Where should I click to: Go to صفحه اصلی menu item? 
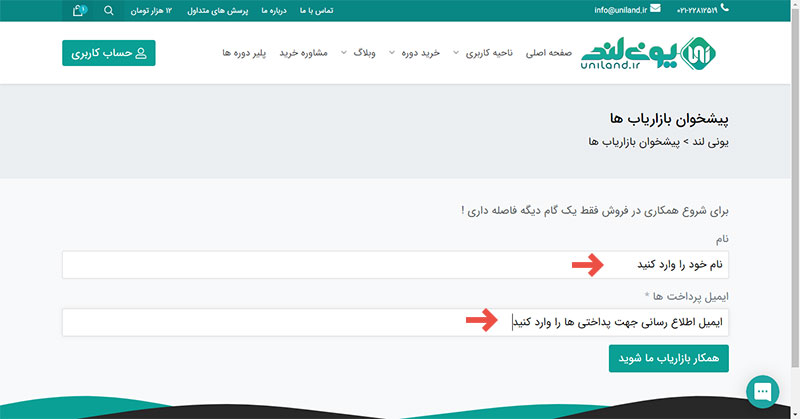548,53
